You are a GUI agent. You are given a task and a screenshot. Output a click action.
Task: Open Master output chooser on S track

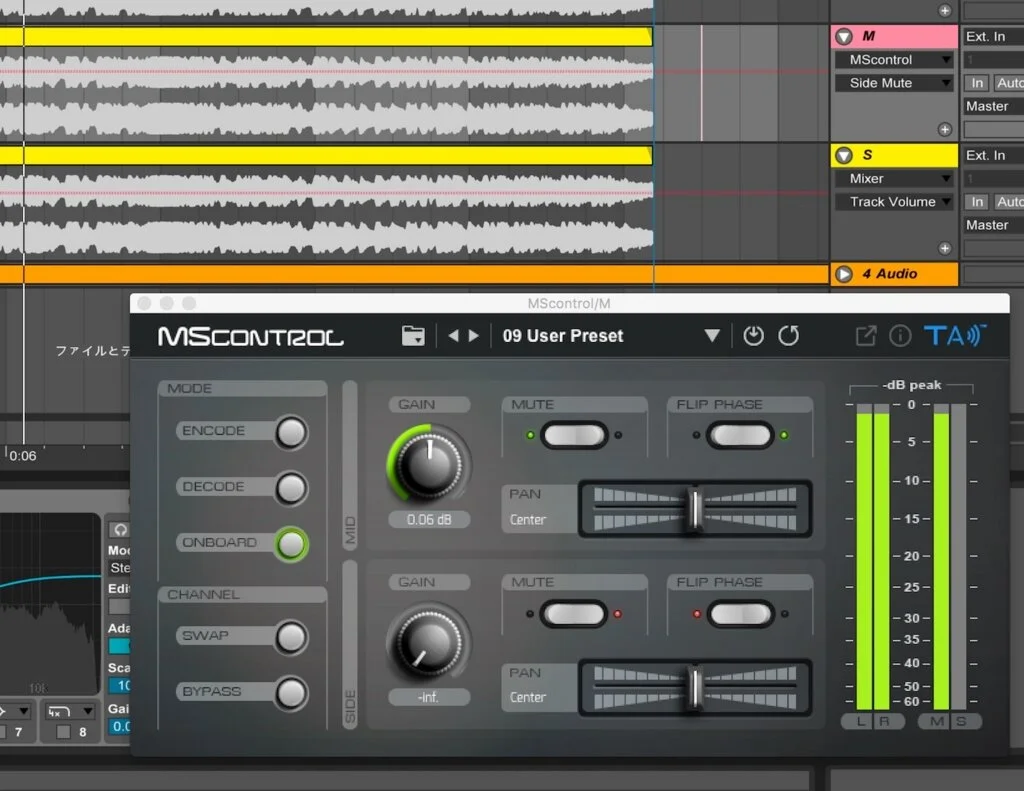(x=993, y=225)
